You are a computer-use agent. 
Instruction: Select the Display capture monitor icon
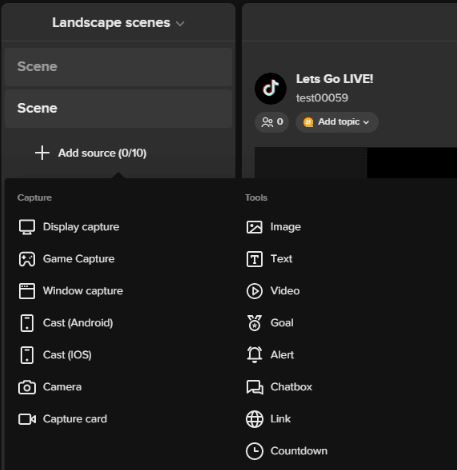click(27, 227)
